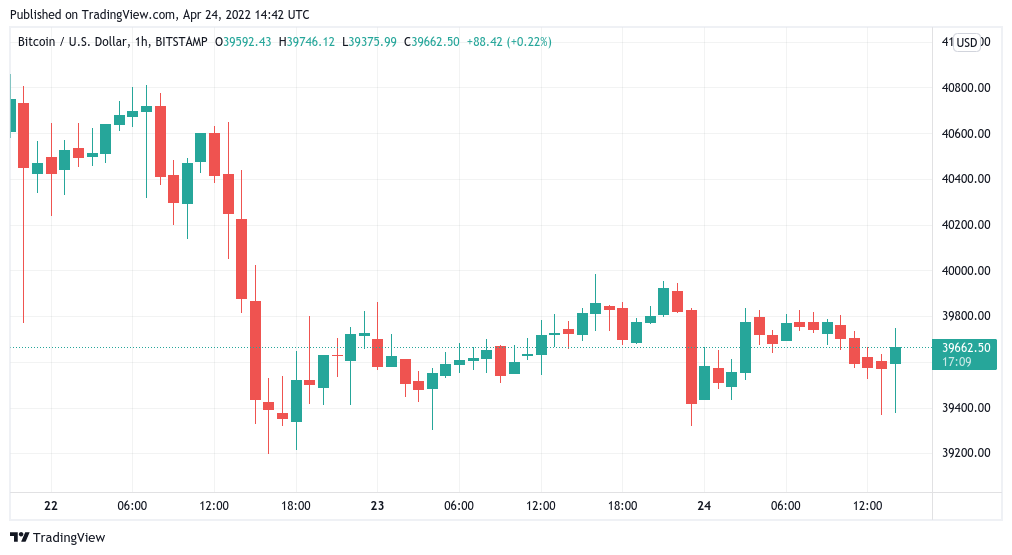1012x555 pixels.
Task: Jump to the date label 23 on the time axis
Action: pos(377,506)
